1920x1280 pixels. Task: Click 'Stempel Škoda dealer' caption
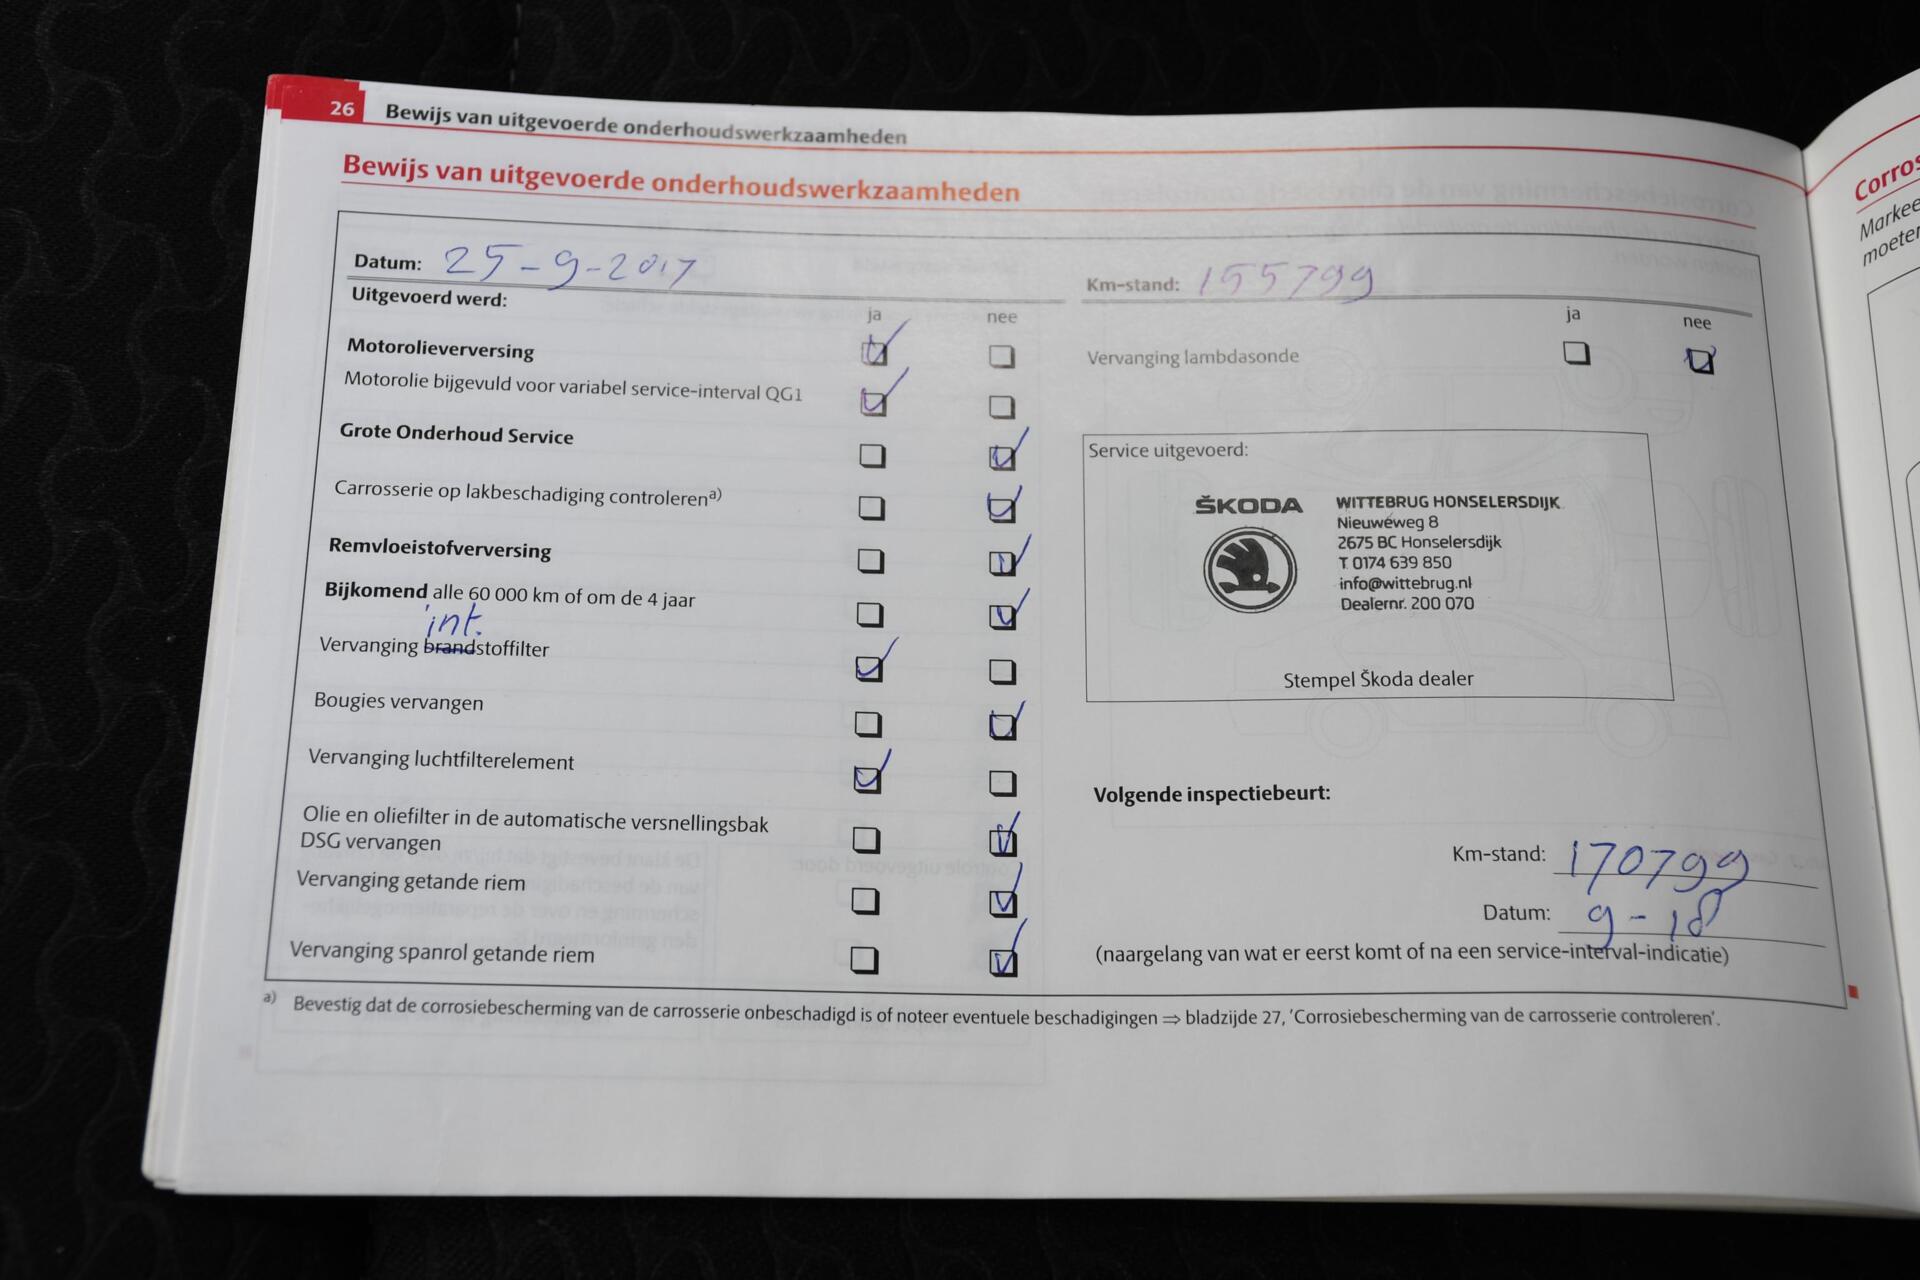[1378, 679]
